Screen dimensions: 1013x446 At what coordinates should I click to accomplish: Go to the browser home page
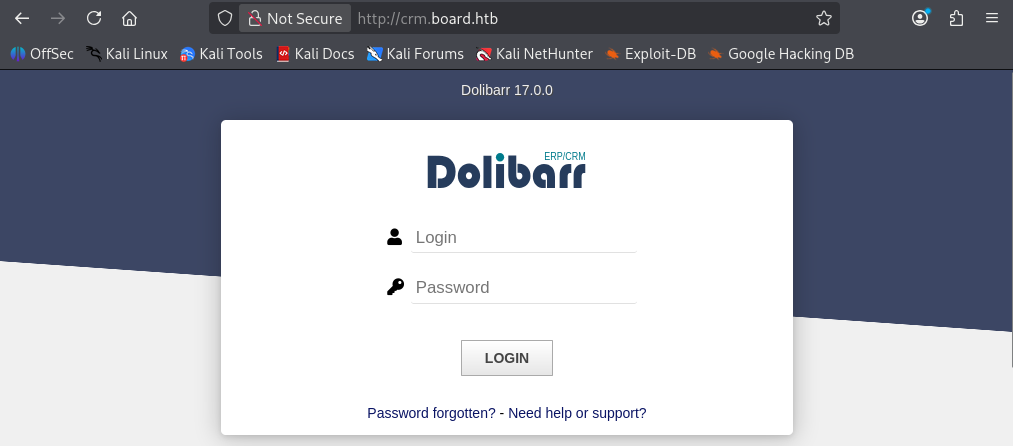click(x=129, y=18)
